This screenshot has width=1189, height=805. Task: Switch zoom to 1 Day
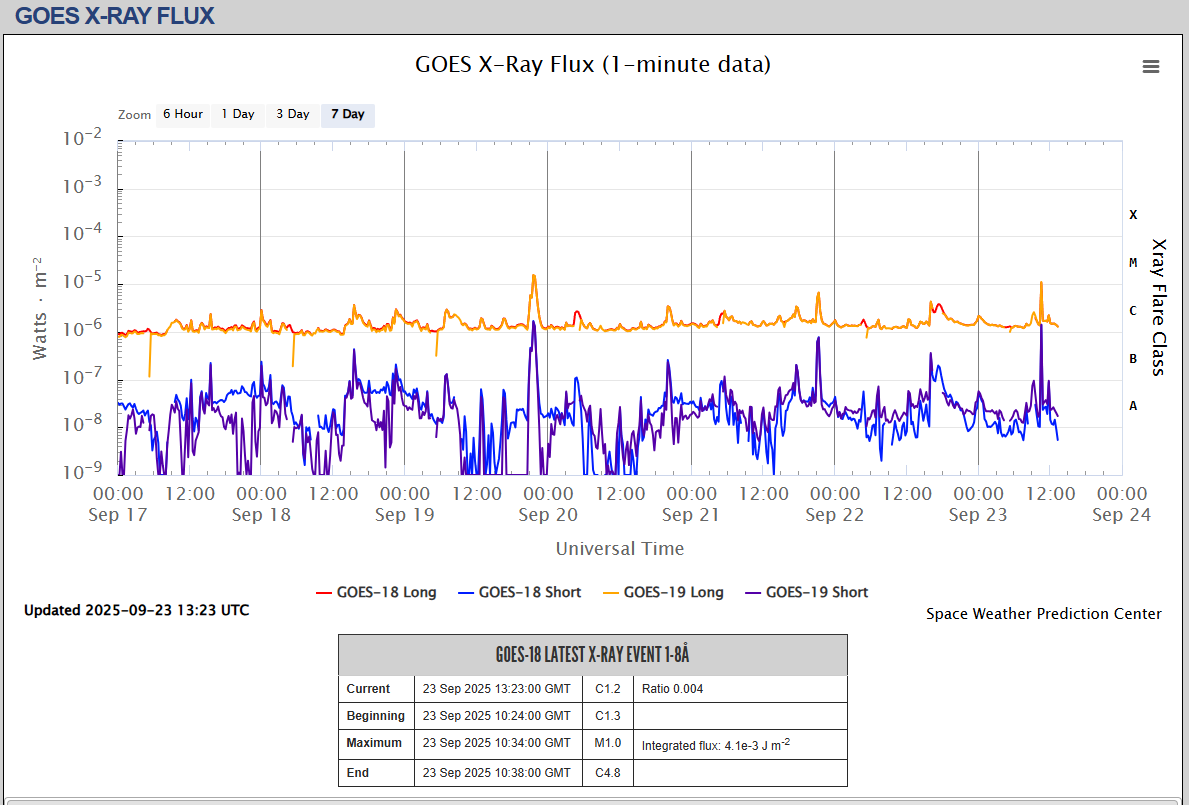click(238, 114)
